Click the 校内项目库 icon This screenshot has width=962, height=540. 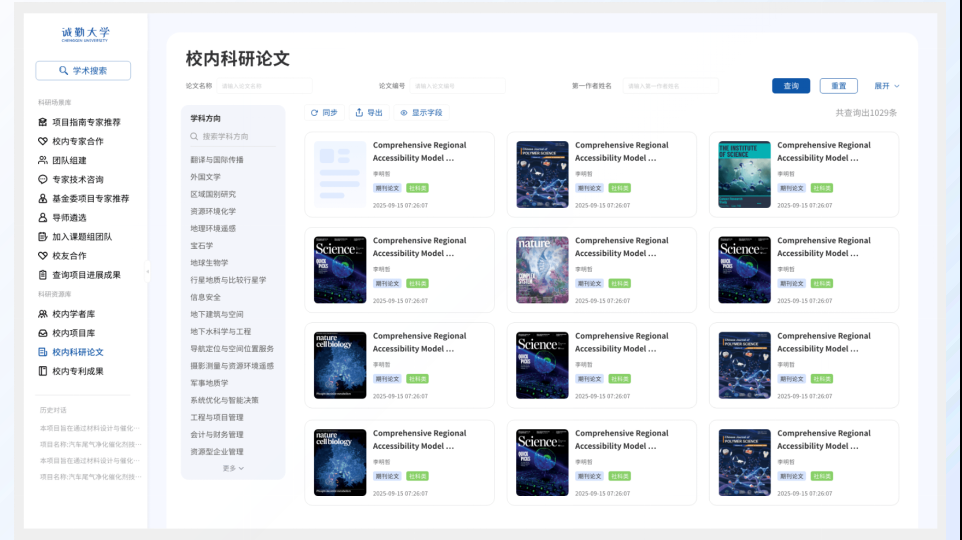coord(42,333)
